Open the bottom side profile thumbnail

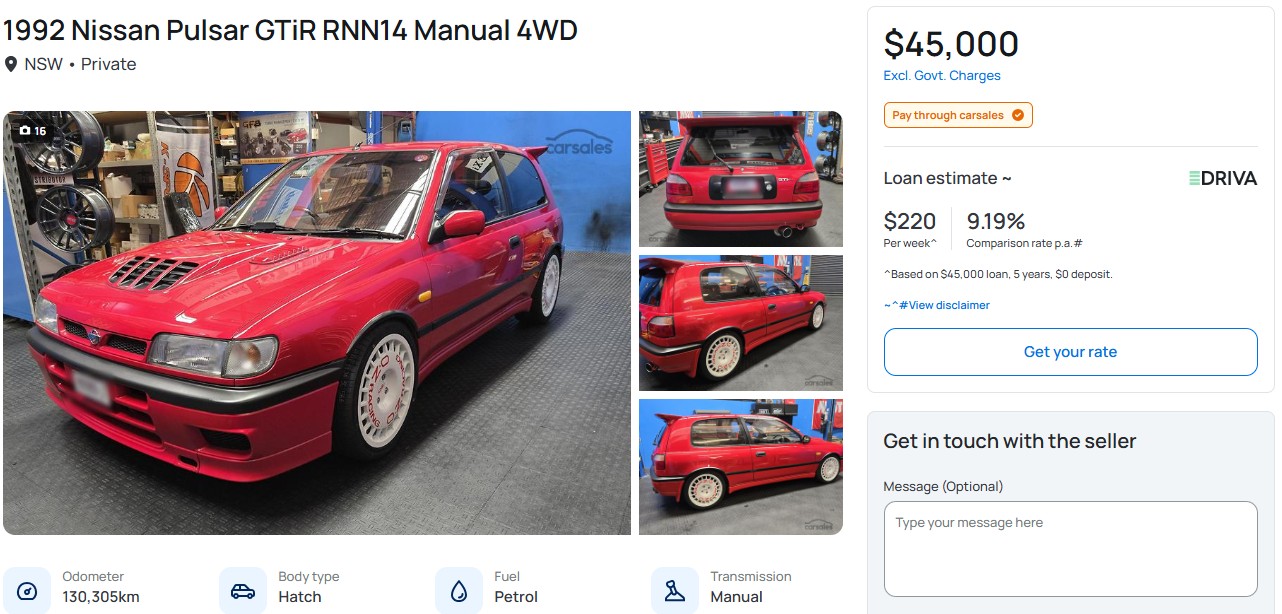[x=741, y=467]
